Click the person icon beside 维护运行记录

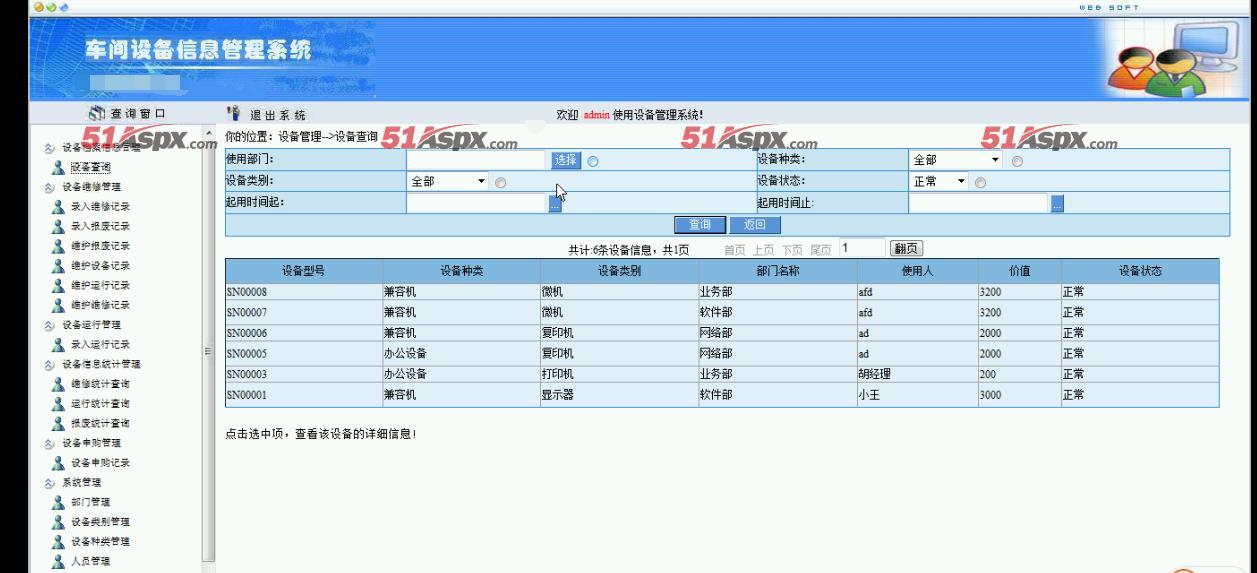(59, 286)
